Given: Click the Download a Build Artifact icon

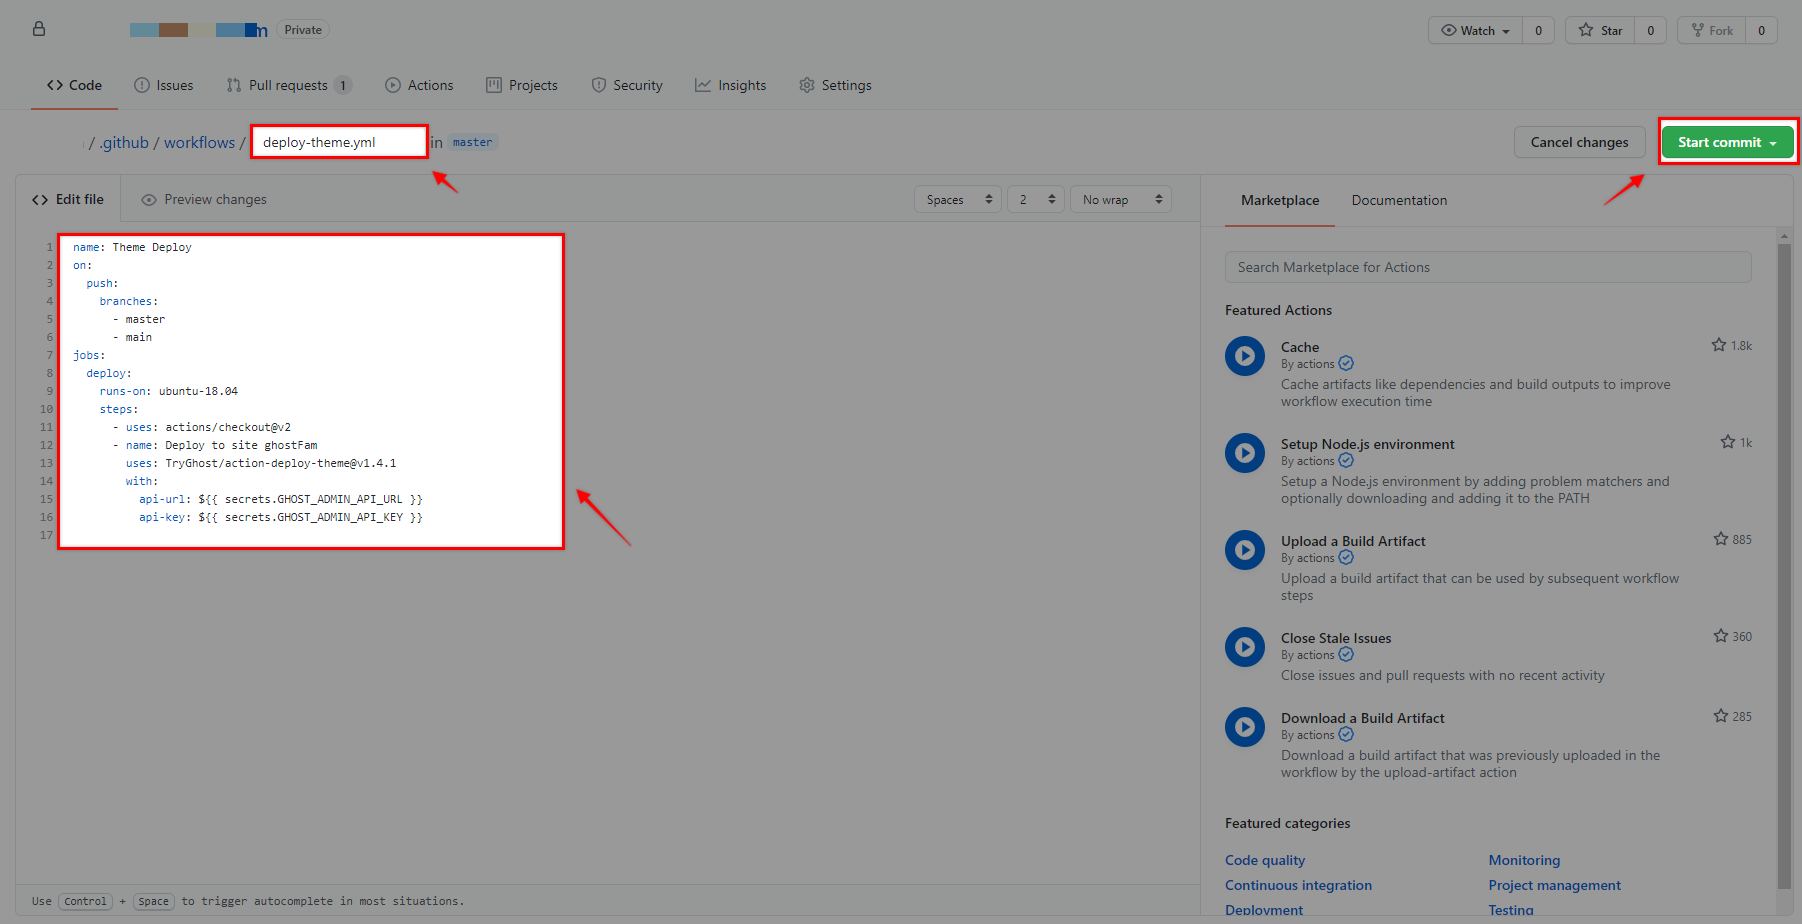Looking at the screenshot, I should [x=1245, y=727].
